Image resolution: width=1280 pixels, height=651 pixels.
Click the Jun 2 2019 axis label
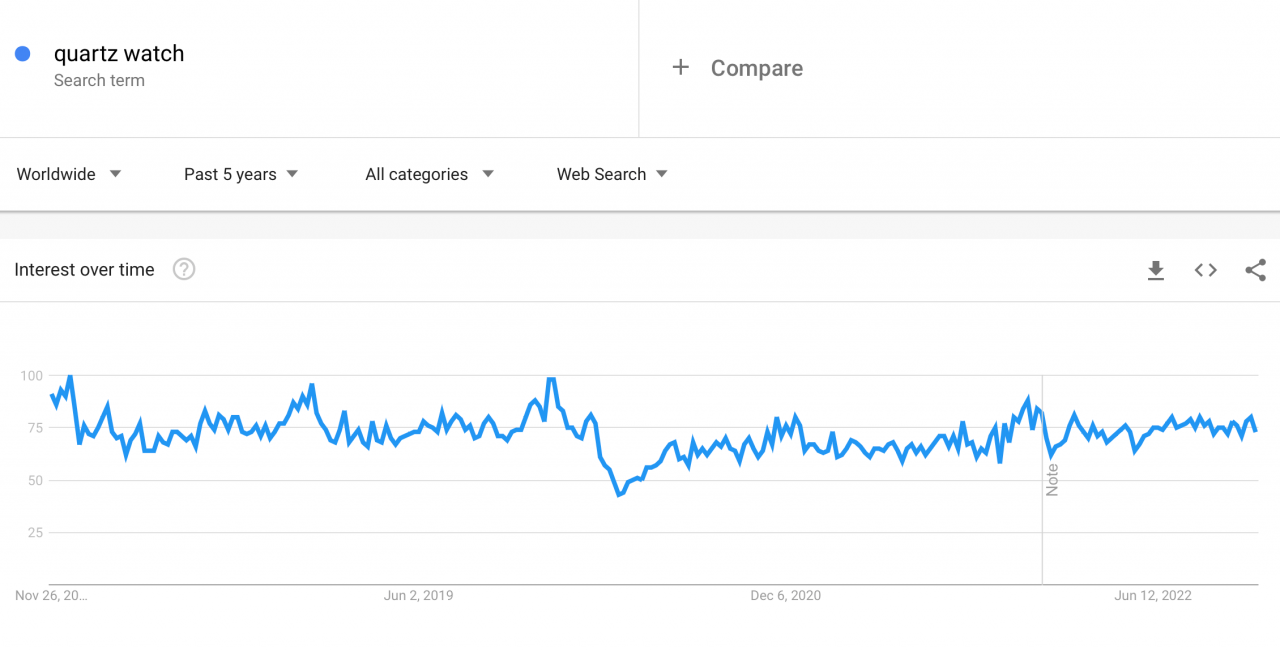[418, 595]
